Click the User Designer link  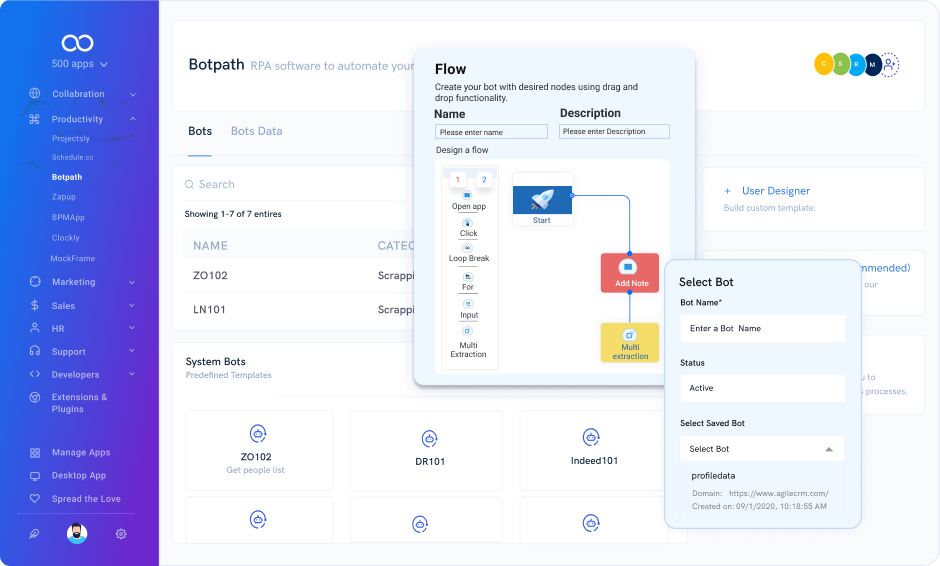pos(775,190)
